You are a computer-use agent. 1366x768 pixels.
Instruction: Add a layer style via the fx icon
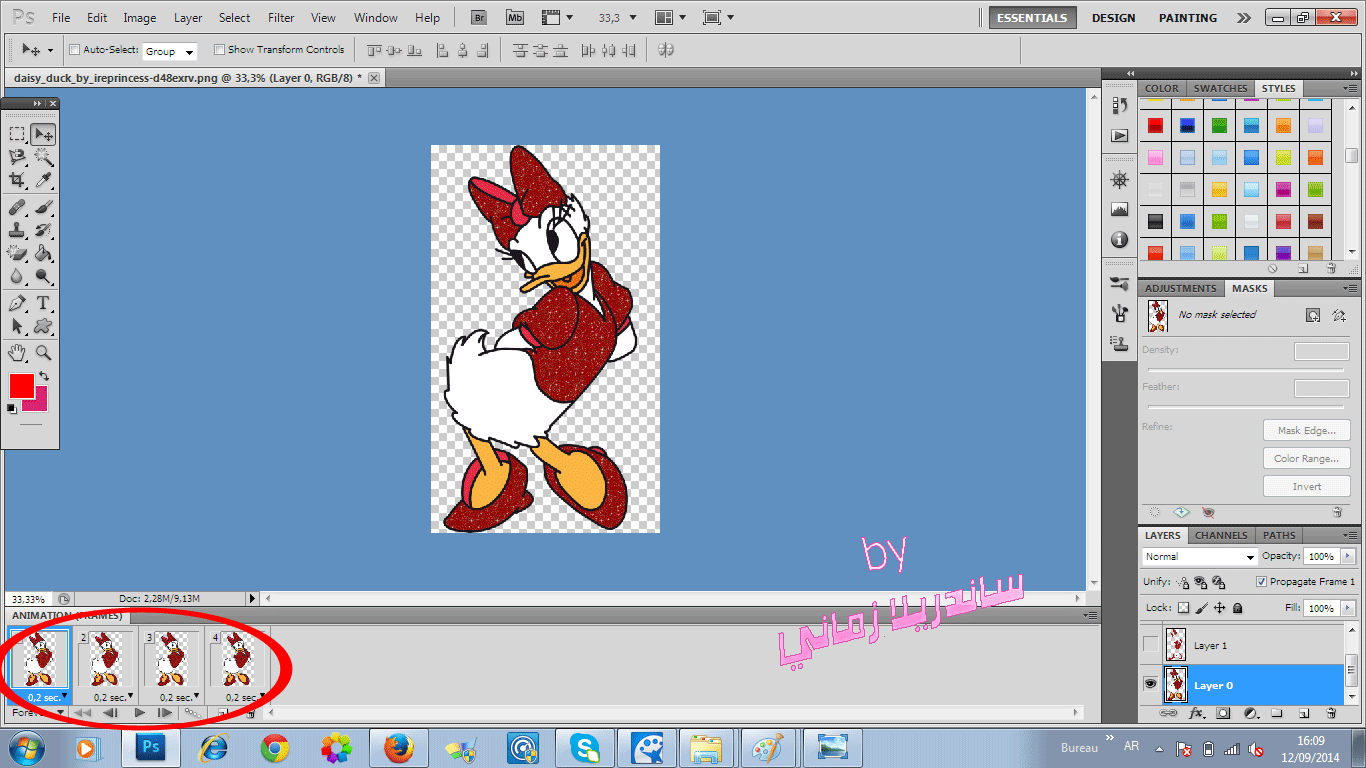pos(1196,714)
